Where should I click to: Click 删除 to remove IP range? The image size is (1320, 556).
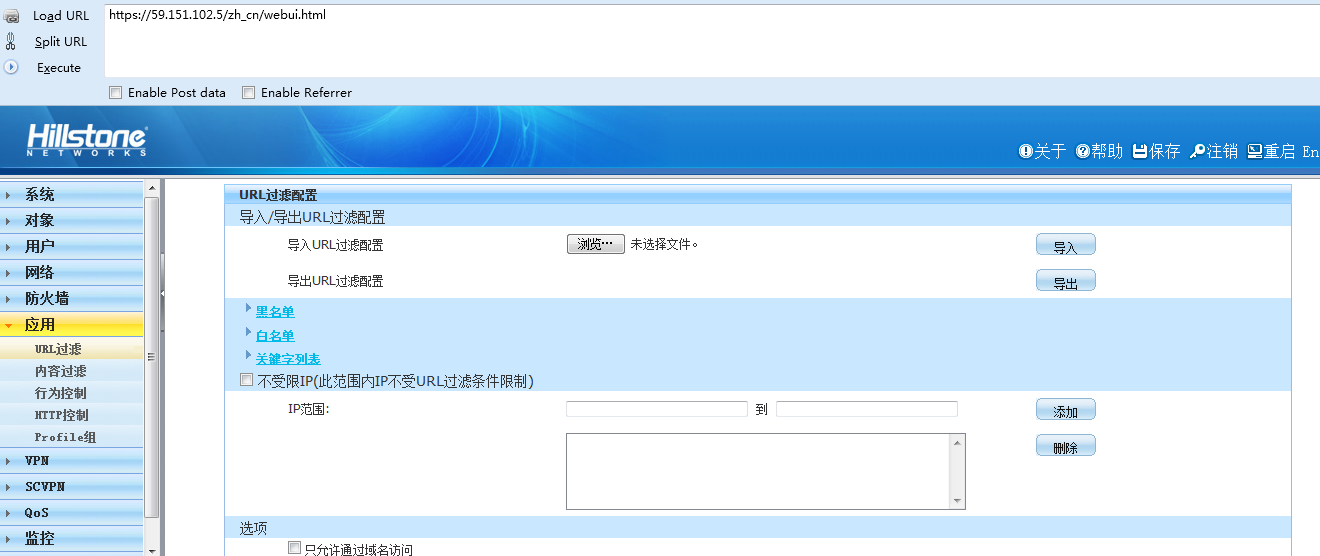pos(1066,446)
